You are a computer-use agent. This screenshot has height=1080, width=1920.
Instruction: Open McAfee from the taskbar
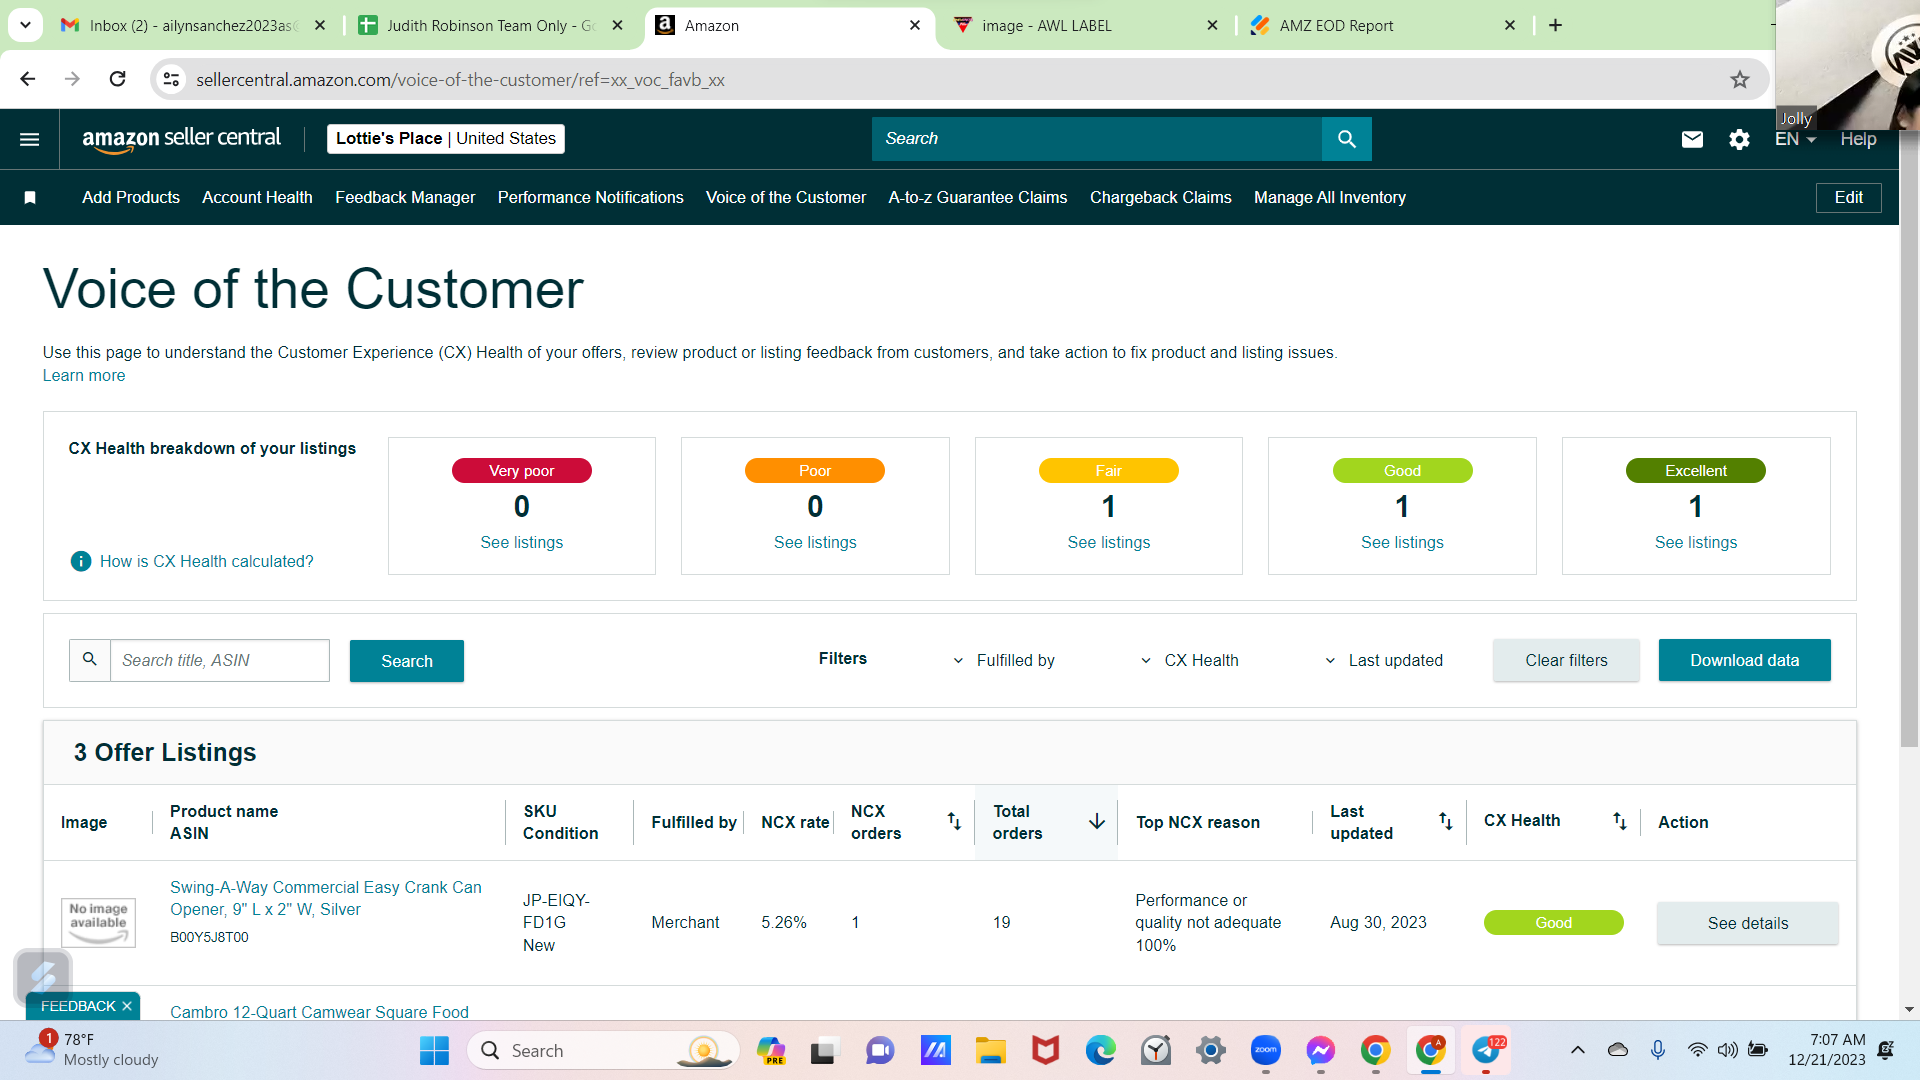(1045, 1051)
